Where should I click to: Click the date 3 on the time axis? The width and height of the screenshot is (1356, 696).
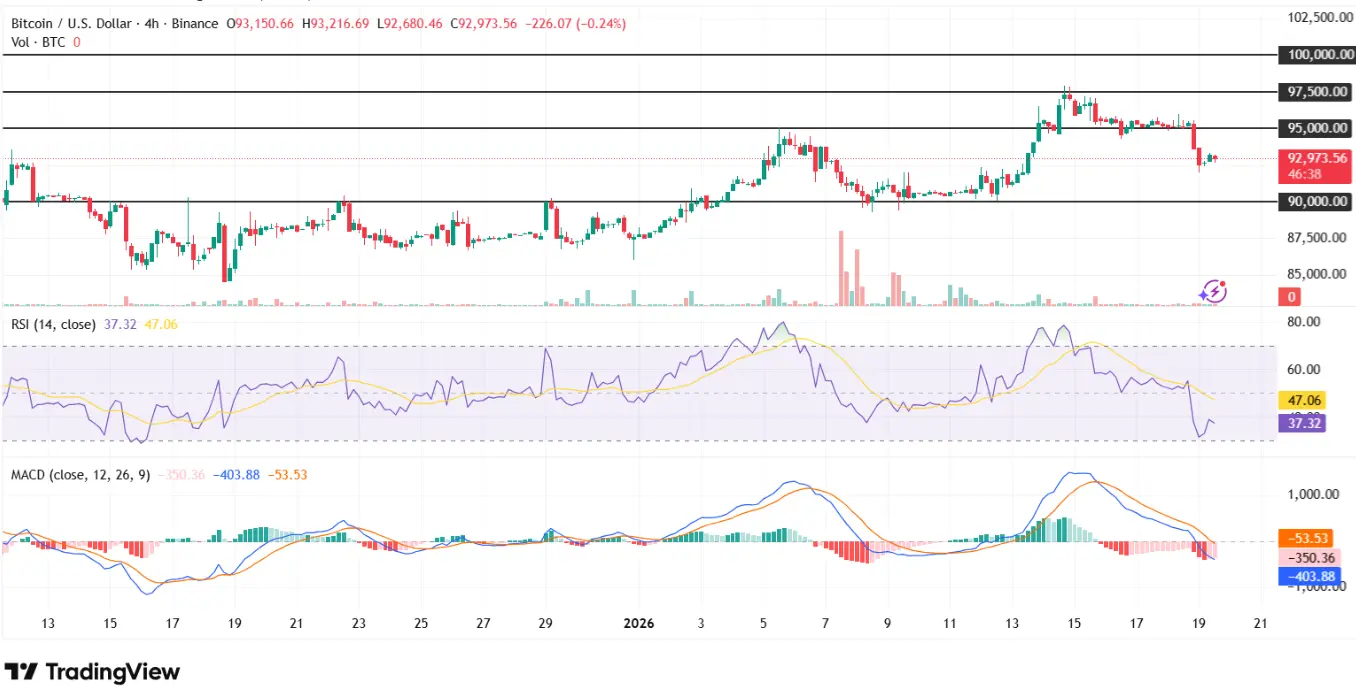click(702, 624)
